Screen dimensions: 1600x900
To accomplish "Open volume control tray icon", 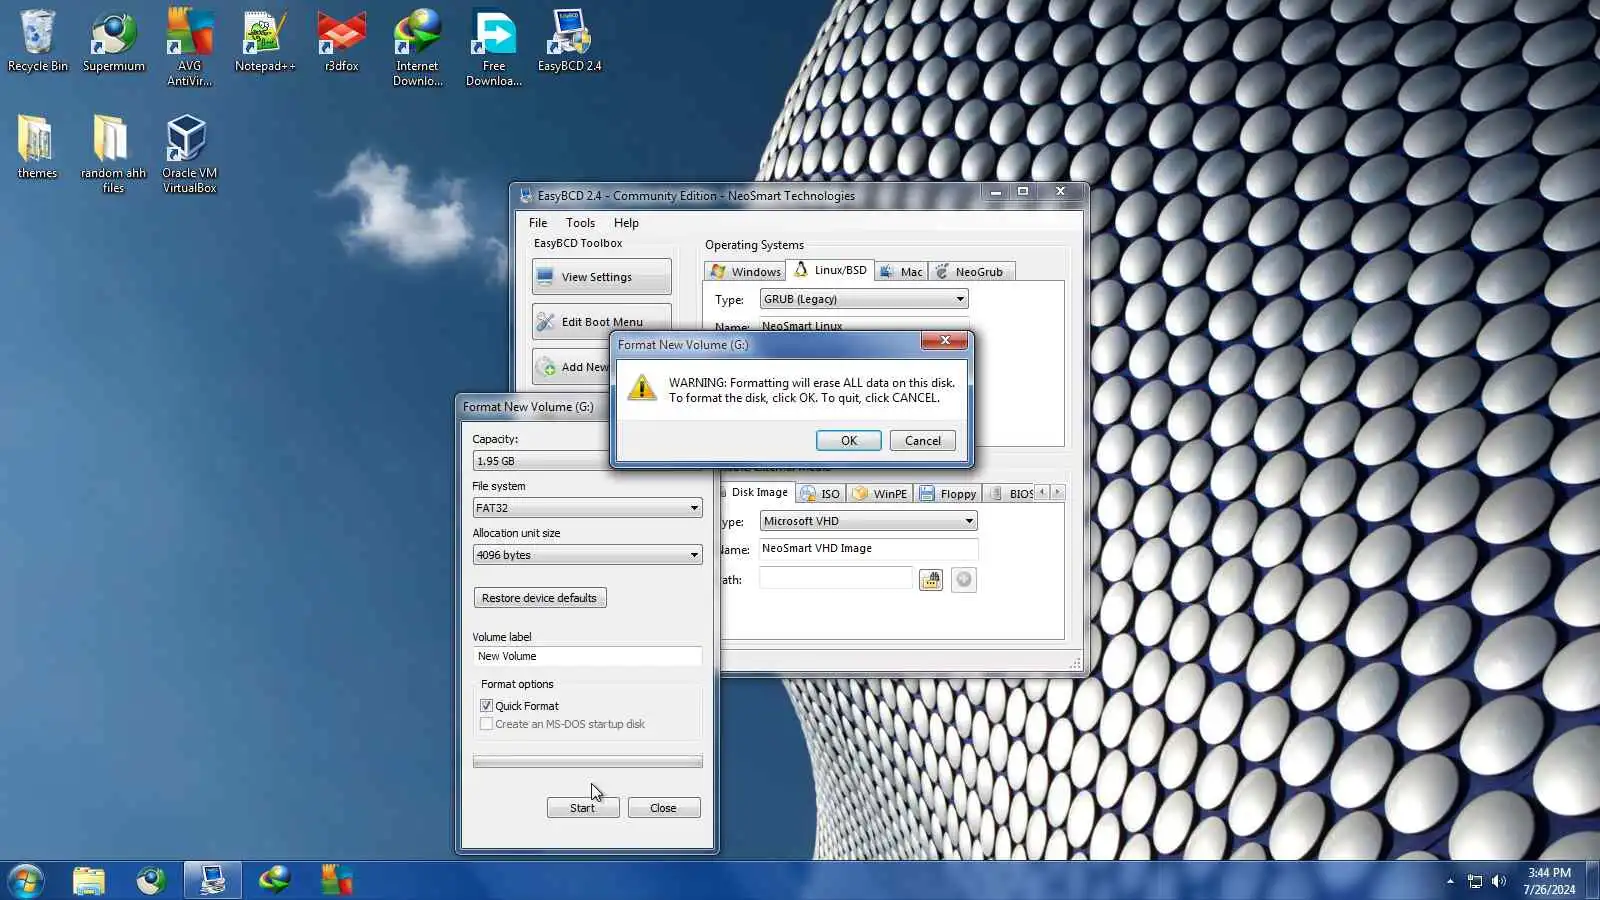I will (1498, 881).
